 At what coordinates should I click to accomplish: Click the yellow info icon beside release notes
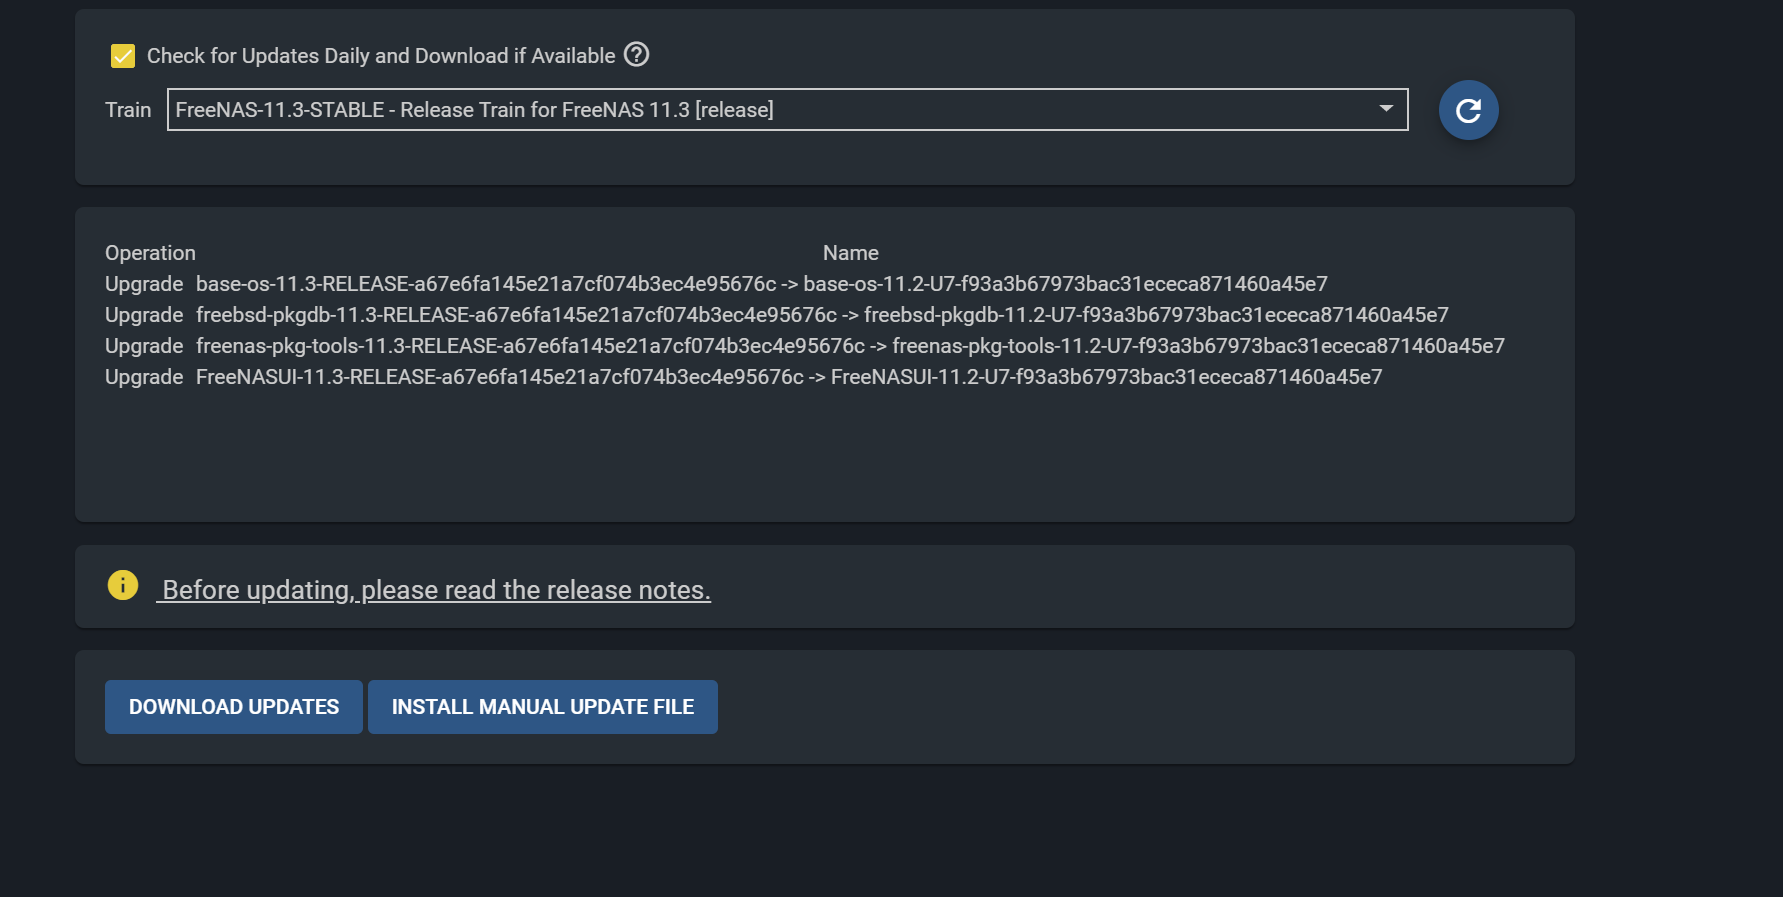[122, 585]
